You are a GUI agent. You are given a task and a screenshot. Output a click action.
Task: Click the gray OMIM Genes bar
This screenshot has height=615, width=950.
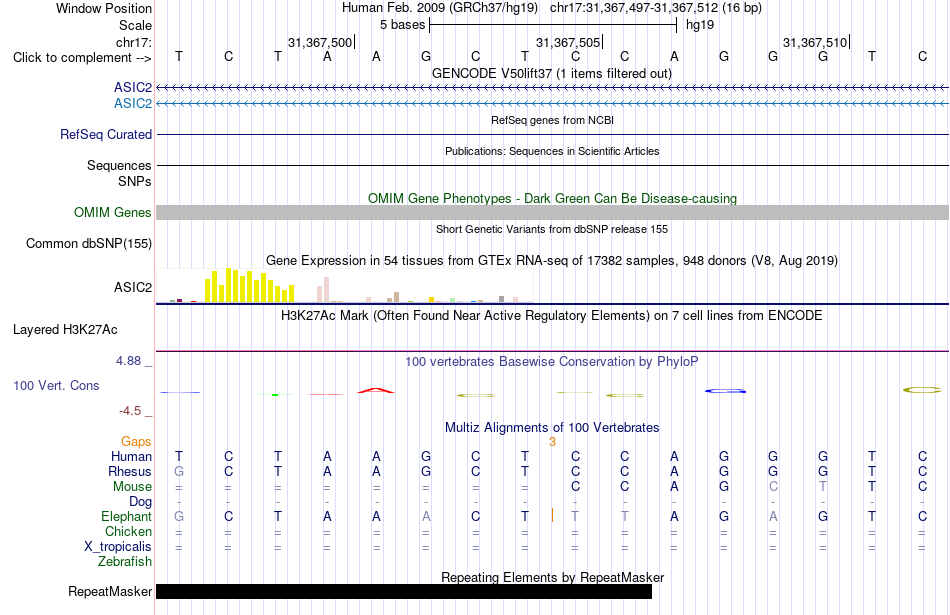552,212
